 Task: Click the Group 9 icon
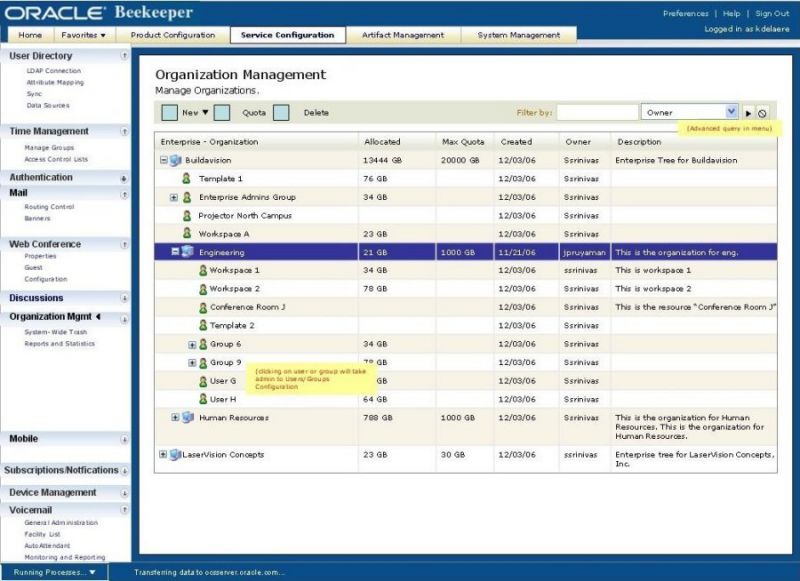203,362
